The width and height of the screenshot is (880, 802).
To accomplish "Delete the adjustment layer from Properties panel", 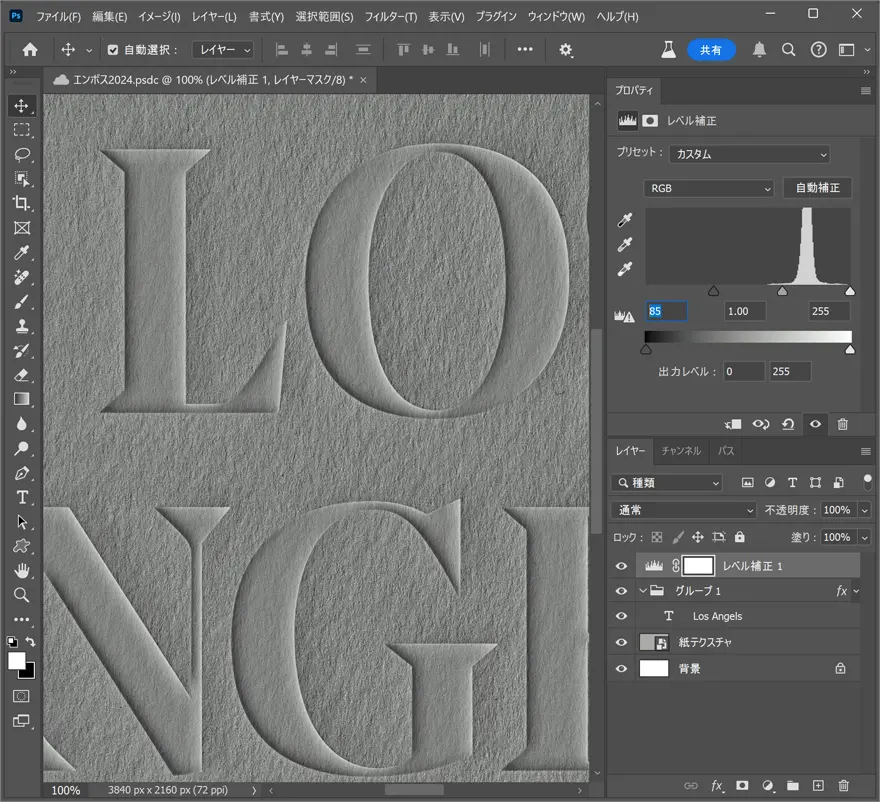I will click(842, 424).
